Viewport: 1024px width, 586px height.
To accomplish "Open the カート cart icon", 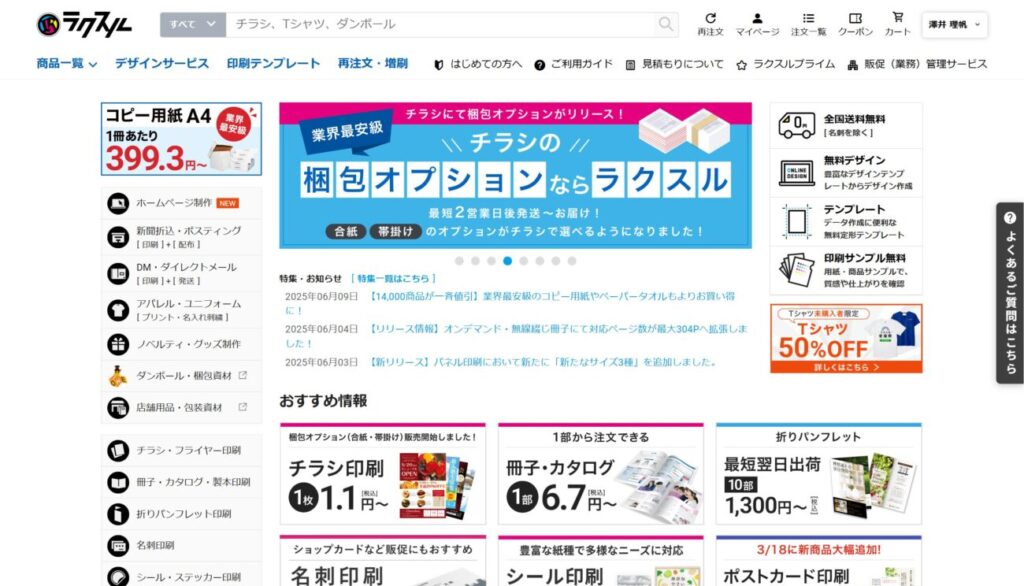I will point(898,18).
